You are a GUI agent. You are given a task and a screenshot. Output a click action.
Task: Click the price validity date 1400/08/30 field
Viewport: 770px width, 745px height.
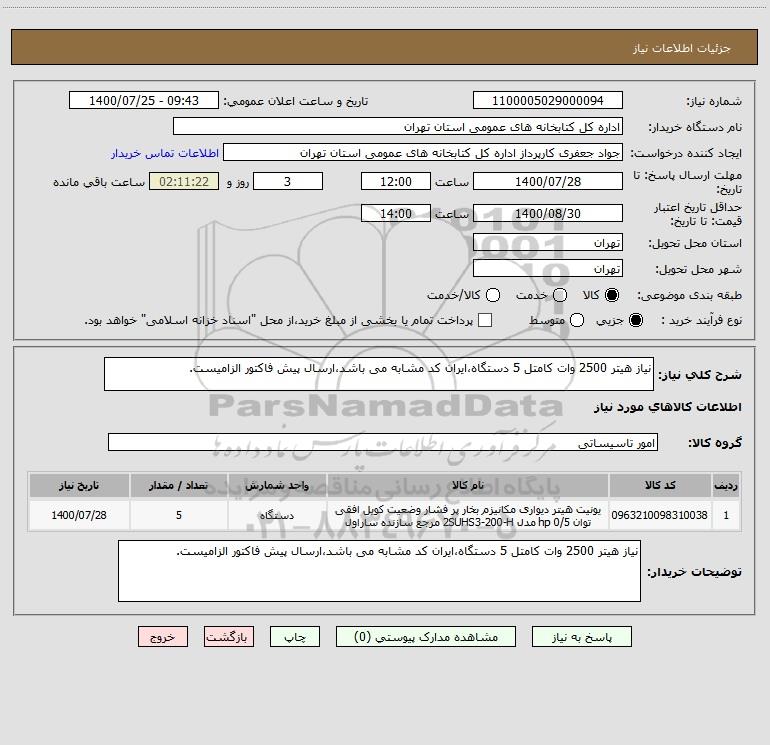548,213
